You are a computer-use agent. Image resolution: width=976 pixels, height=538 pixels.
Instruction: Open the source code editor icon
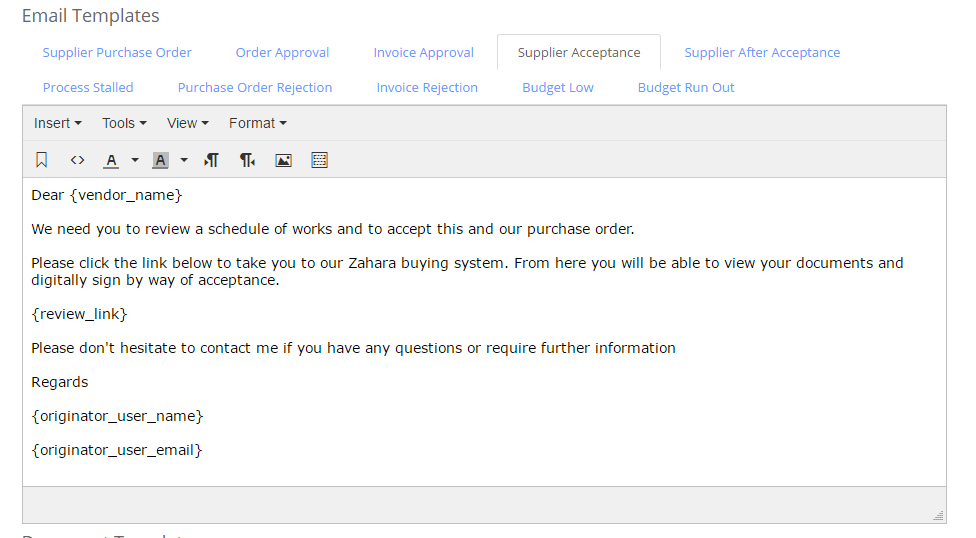tap(77, 160)
